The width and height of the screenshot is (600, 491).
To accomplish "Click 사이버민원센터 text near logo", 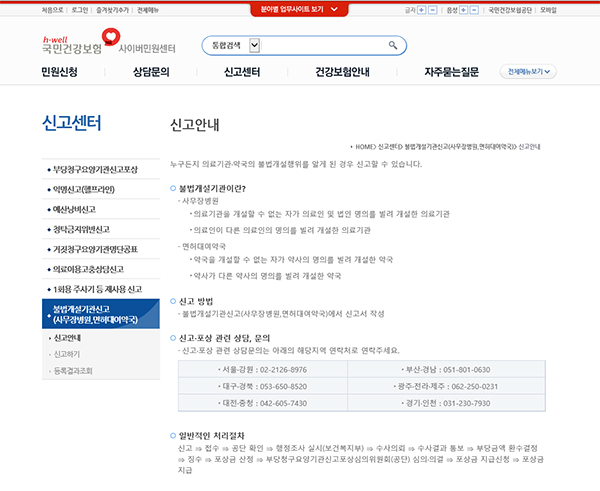I will [147, 49].
